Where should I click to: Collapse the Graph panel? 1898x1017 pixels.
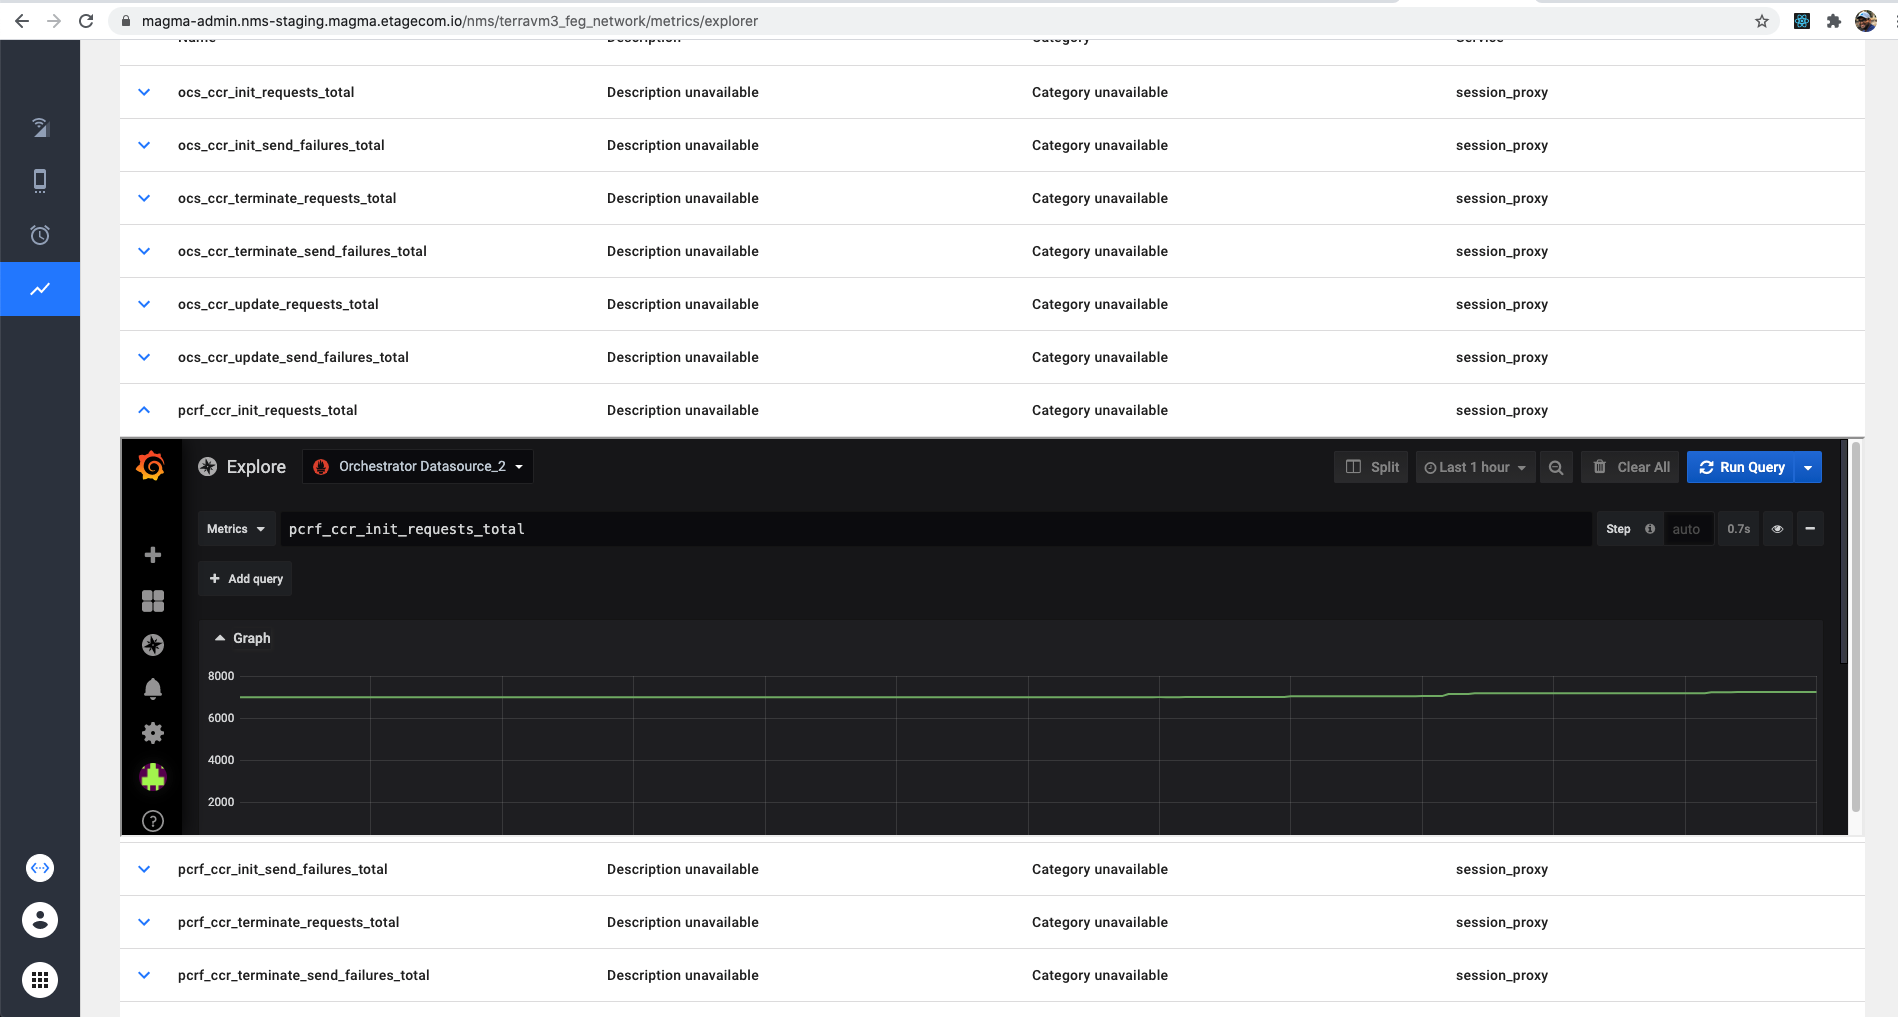(242, 638)
